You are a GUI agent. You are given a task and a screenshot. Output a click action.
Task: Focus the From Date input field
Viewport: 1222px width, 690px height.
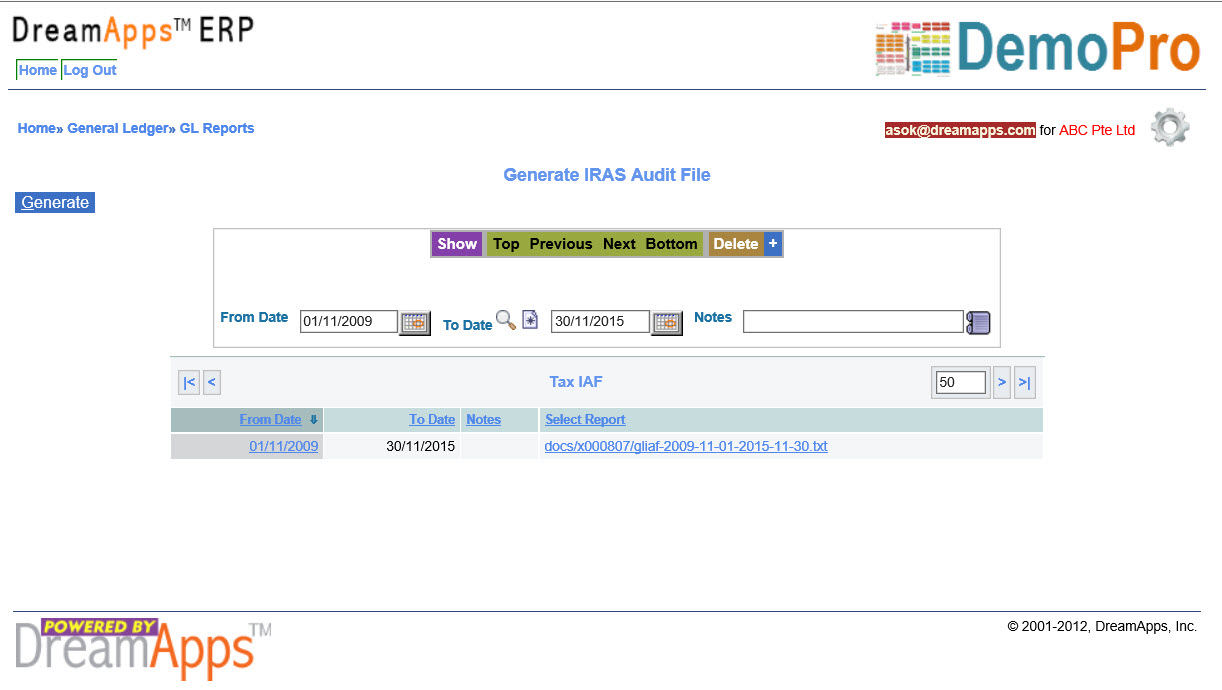coord(349,321)
